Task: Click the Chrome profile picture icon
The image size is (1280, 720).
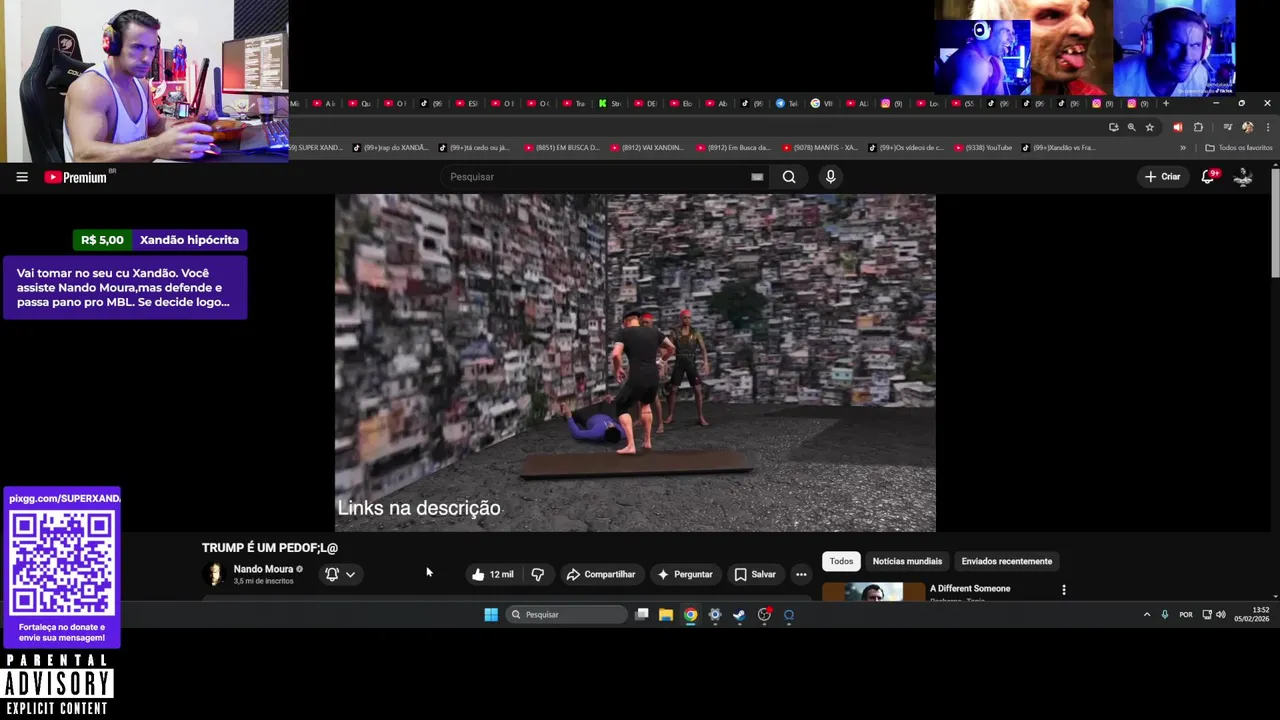Action: point(1247,128)
